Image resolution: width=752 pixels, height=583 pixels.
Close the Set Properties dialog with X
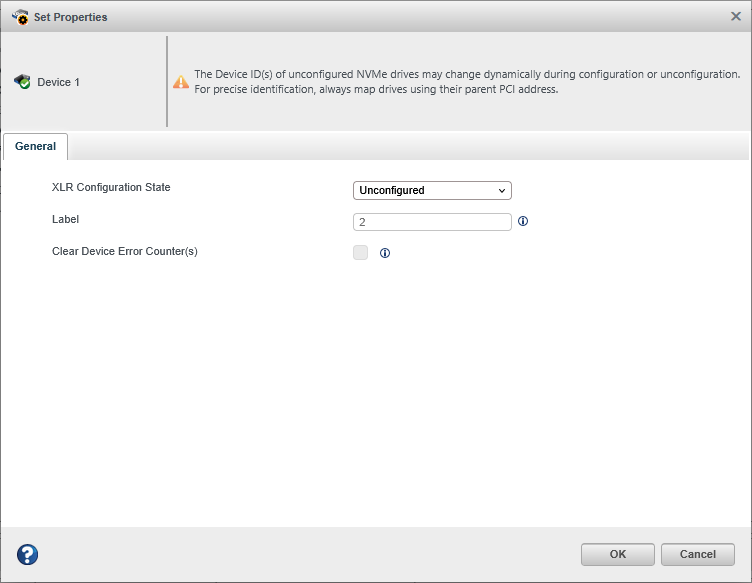pos(736,17)
